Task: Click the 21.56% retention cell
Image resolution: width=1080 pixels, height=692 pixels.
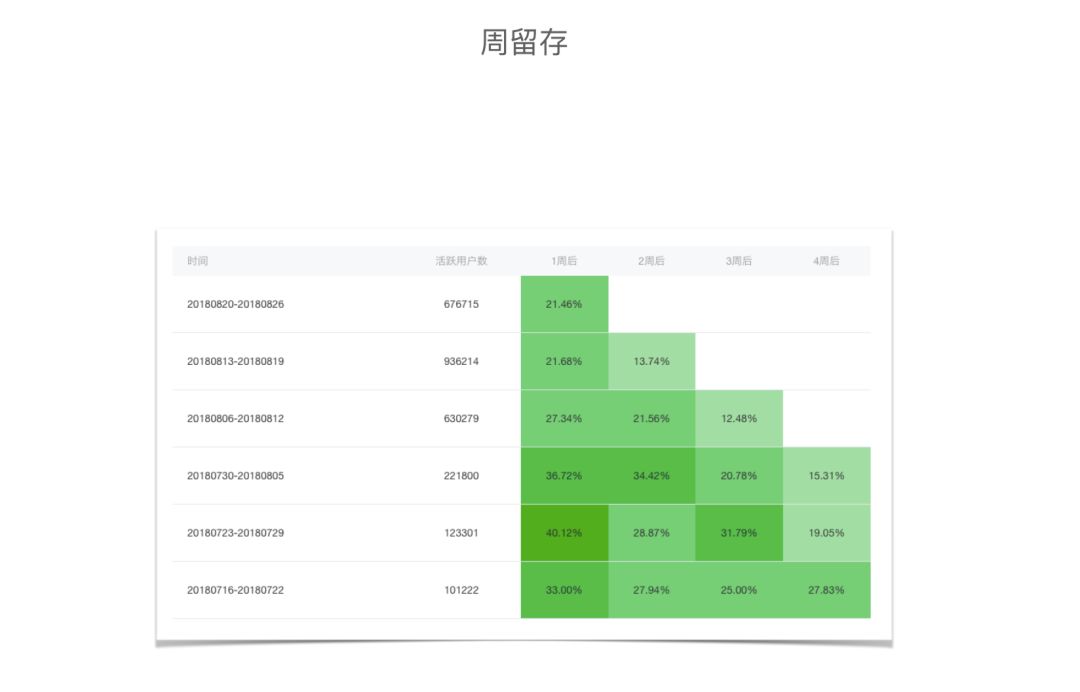Action: coord(652,419)
